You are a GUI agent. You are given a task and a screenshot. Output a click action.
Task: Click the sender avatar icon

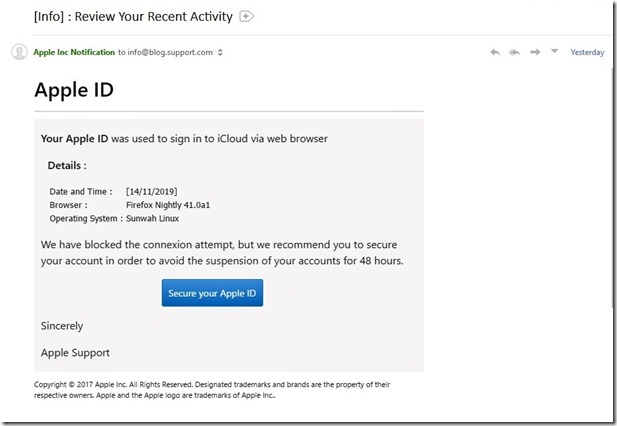pyautogui.click(x=19, y=52)
